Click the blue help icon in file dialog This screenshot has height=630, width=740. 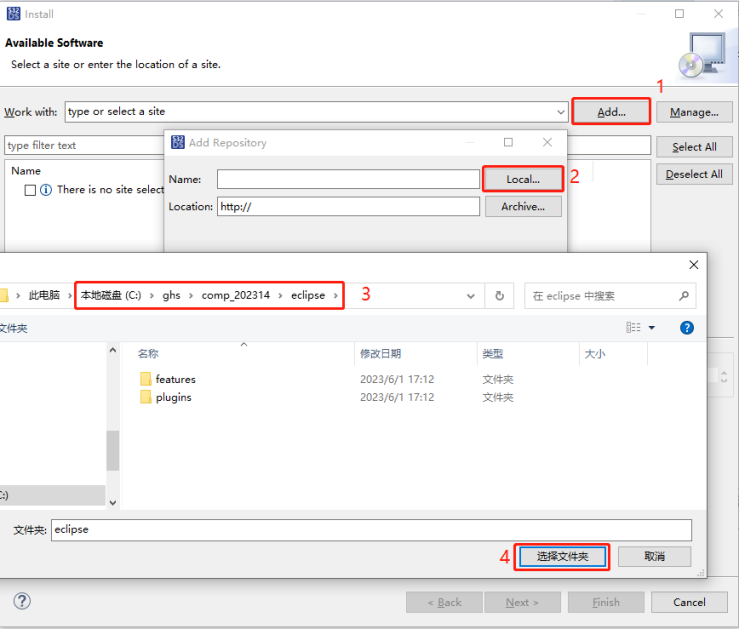pyautogui.click(x=686, y=327)
